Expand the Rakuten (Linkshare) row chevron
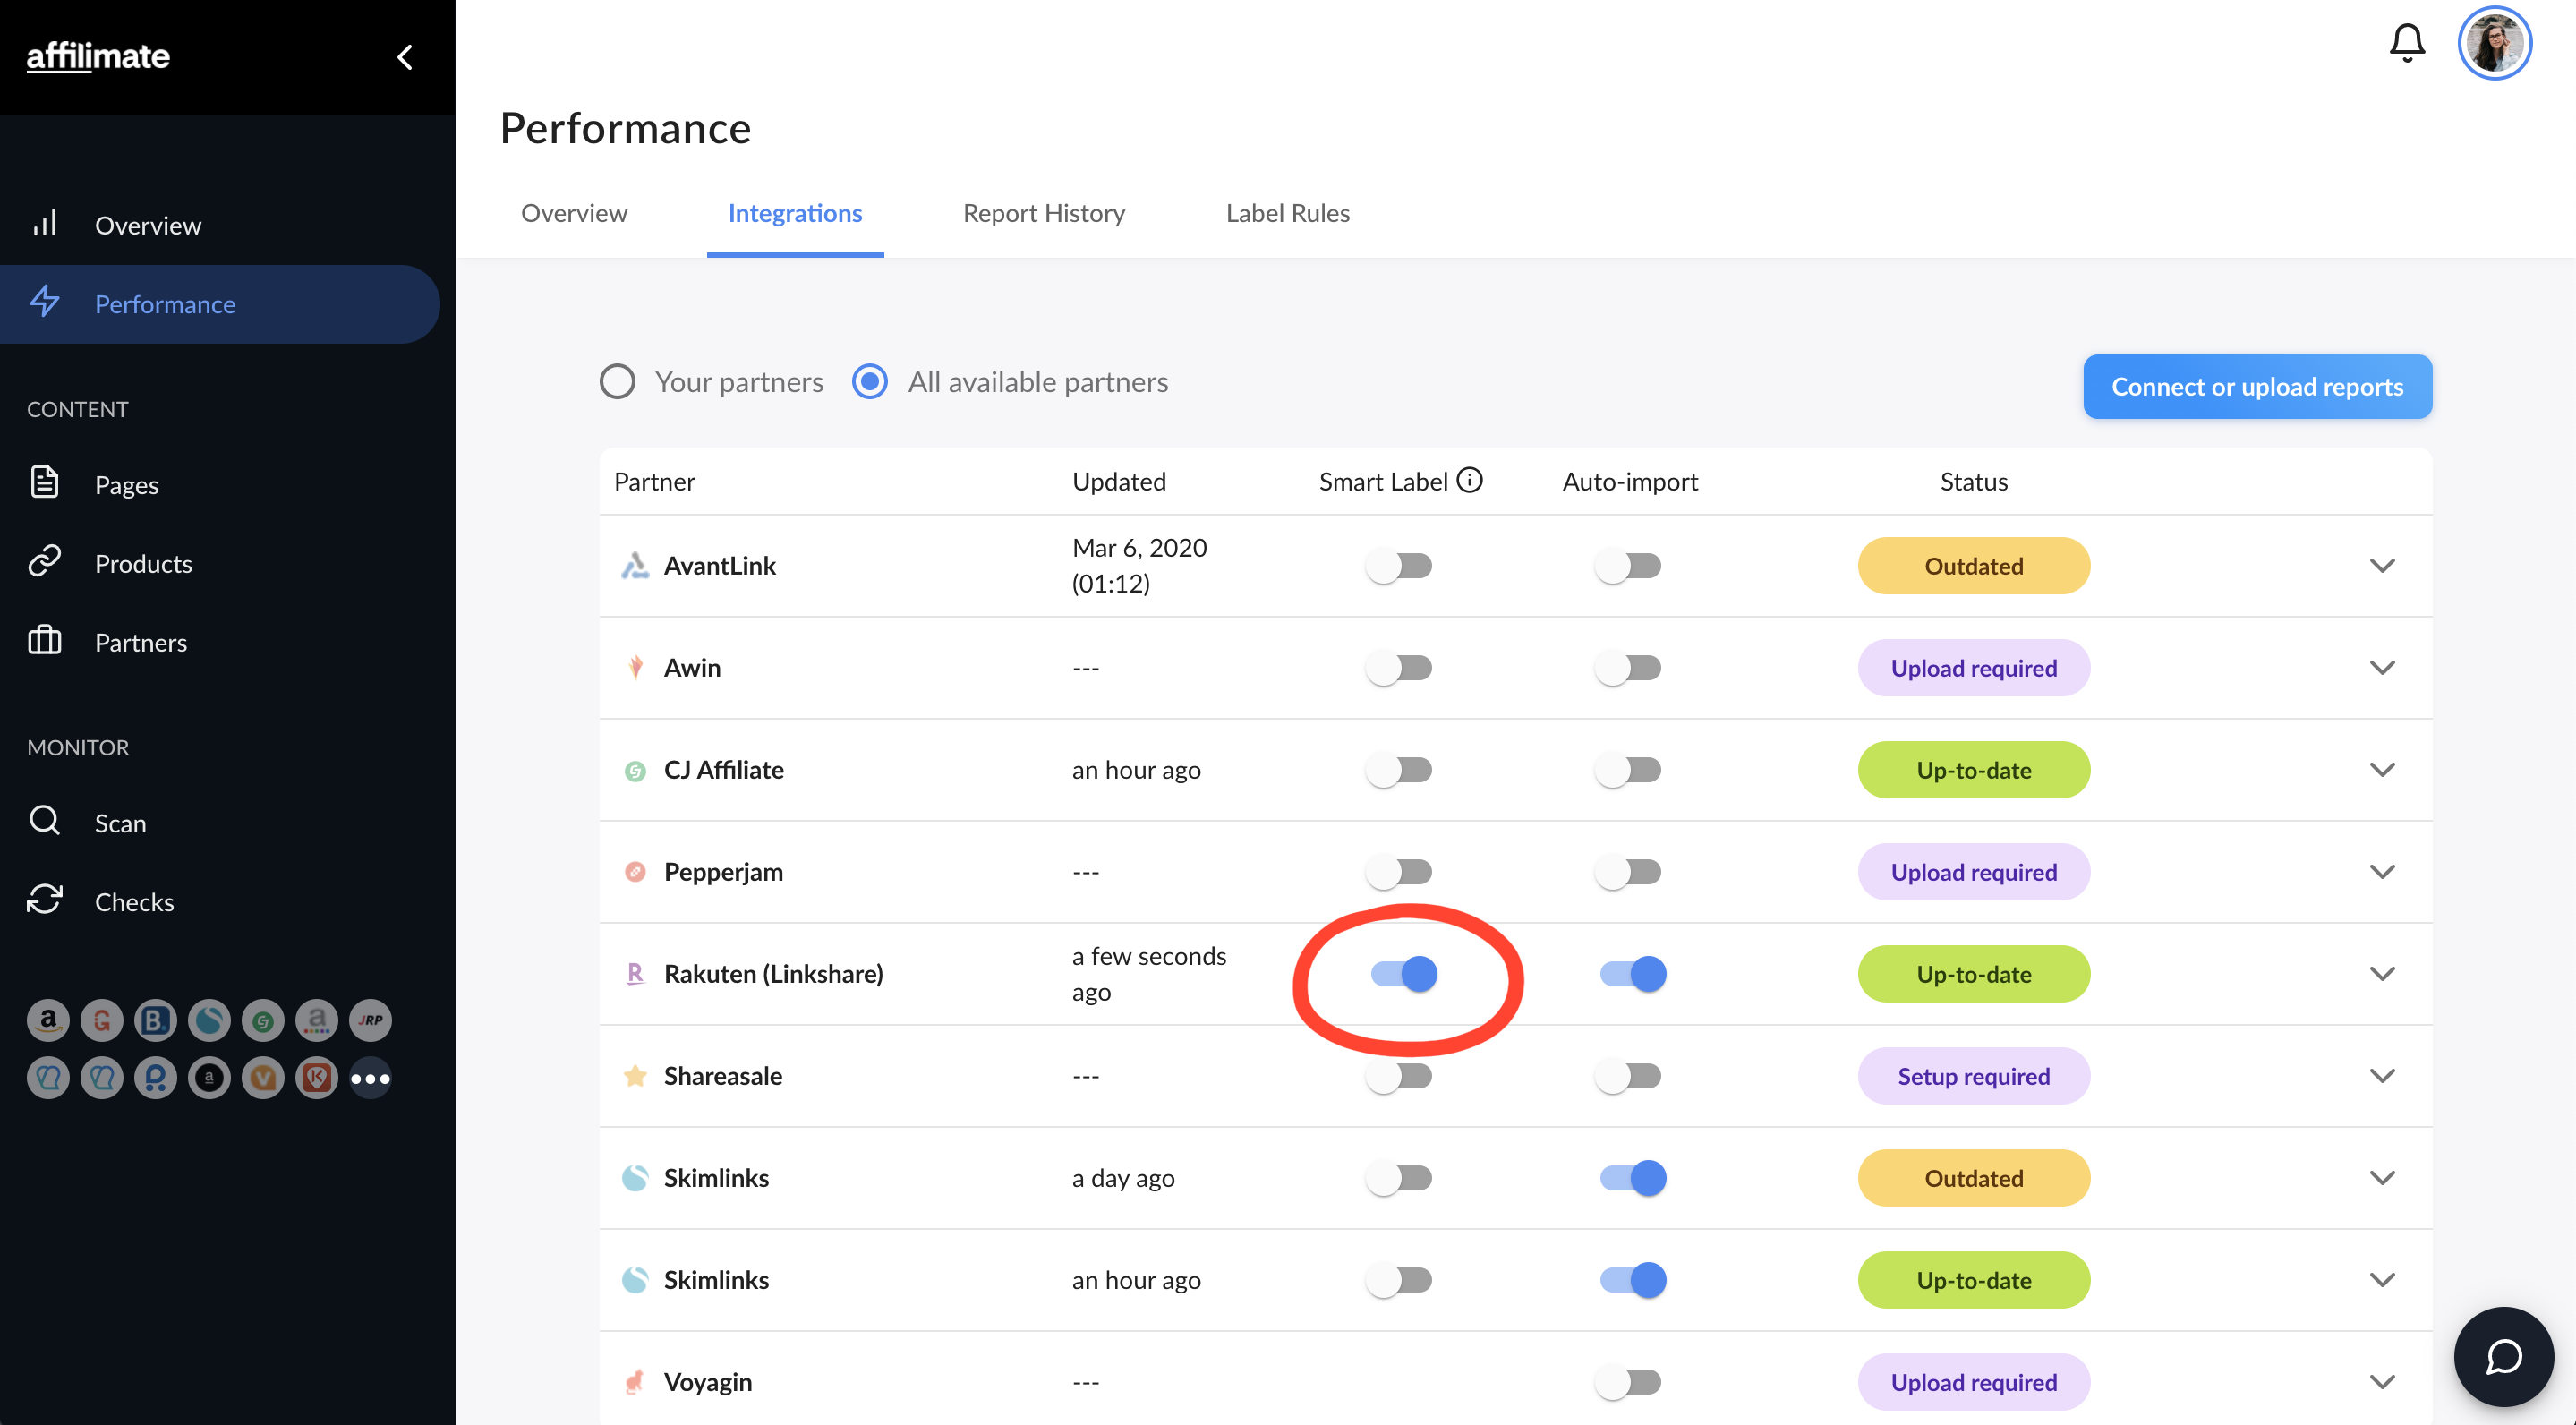2576x1425 pixels. pos(2382,974)
